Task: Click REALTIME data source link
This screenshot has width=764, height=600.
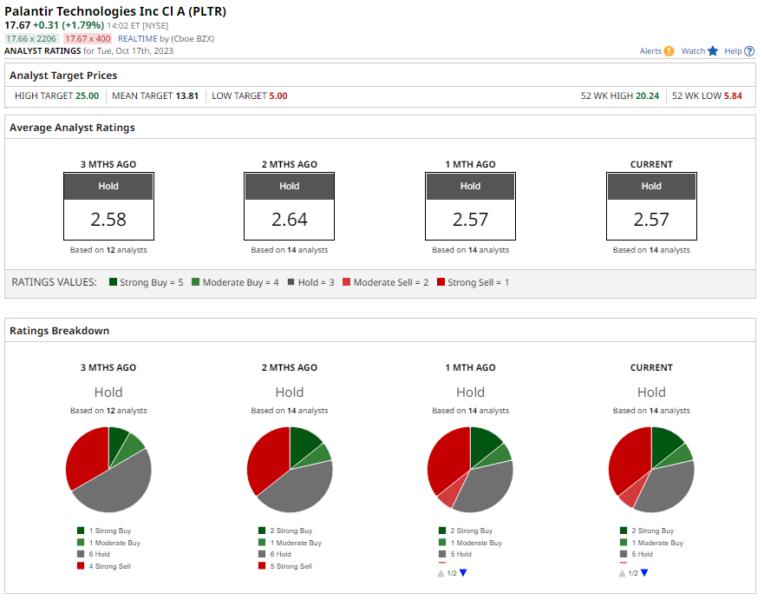Action: tap(138, 39)
